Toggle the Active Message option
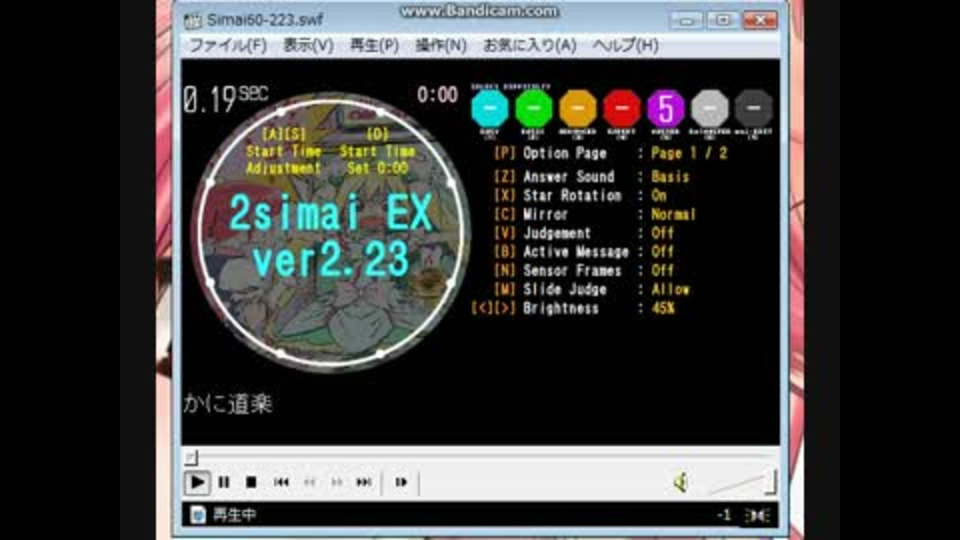 pyautogui.click(x=583, y=252)
